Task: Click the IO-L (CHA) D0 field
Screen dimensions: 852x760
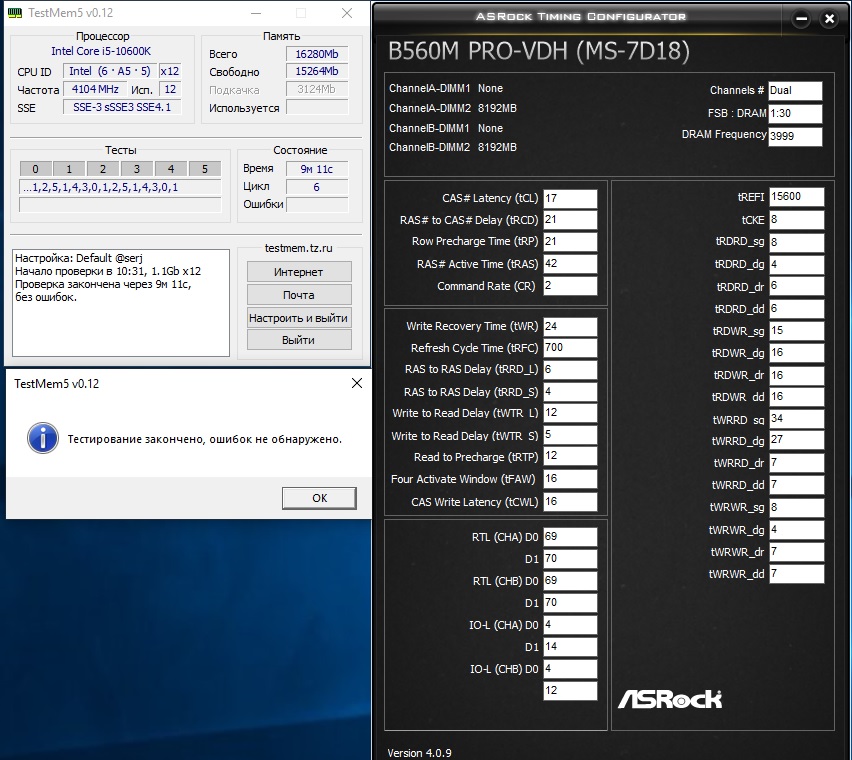Action: (570, 625)
